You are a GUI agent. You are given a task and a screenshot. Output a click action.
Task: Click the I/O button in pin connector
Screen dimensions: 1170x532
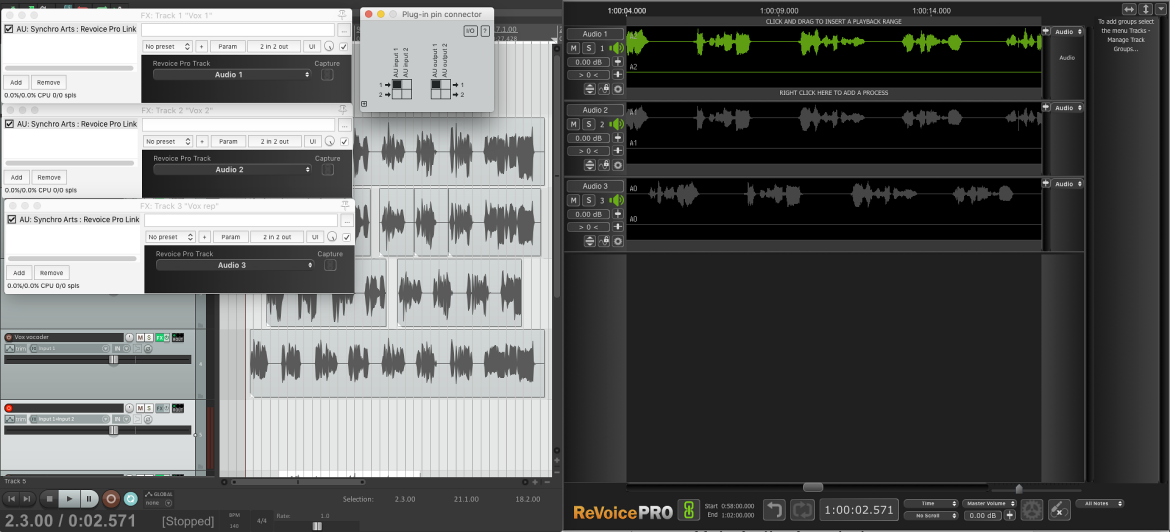point(470,31)
